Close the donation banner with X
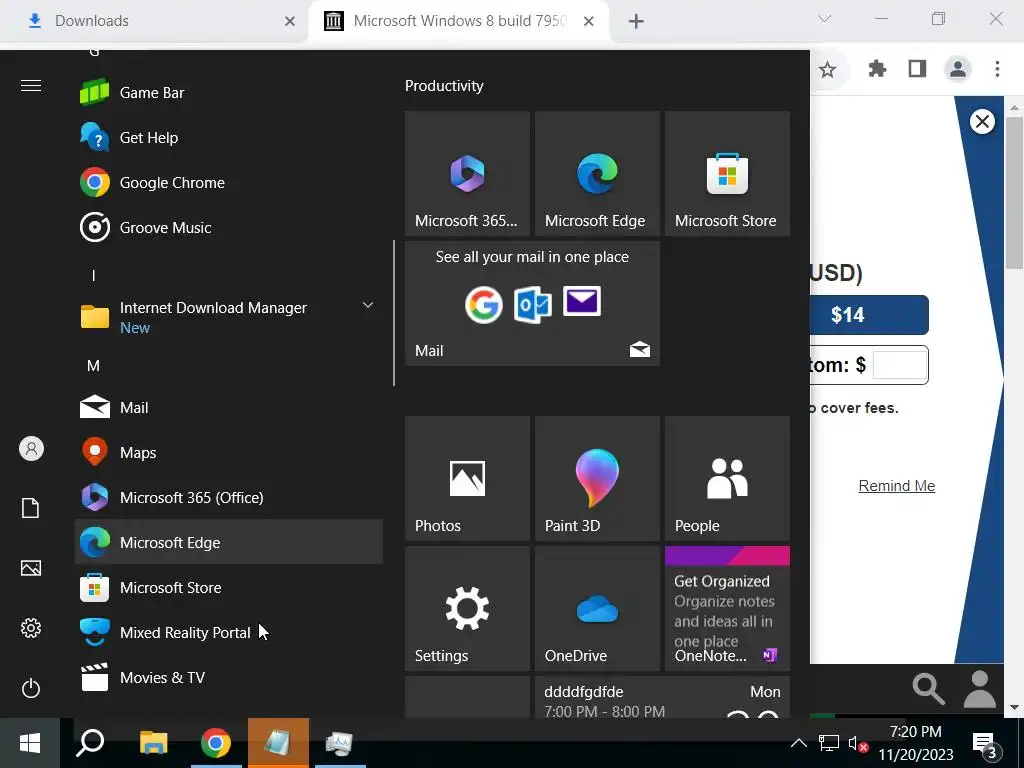This screenshot has height=768, width=1024. click(x=982, y=121)
